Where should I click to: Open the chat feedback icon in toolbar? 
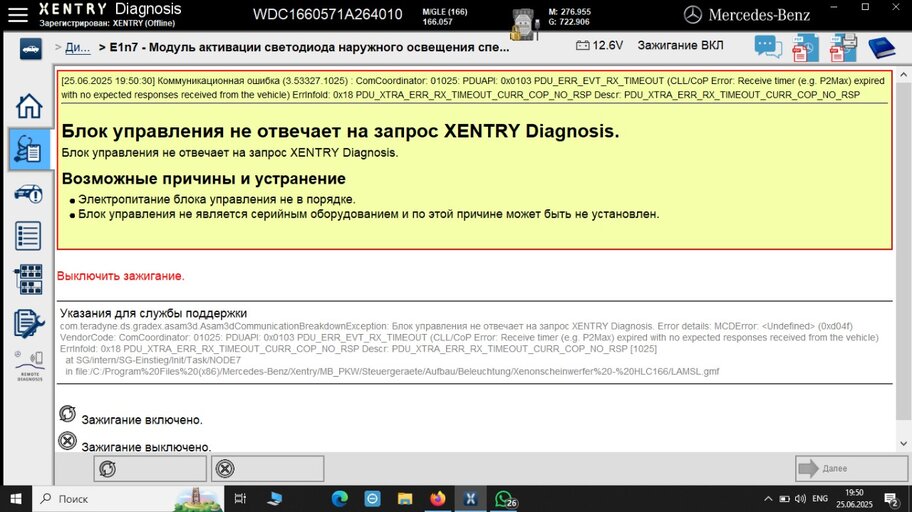point(768,47)
